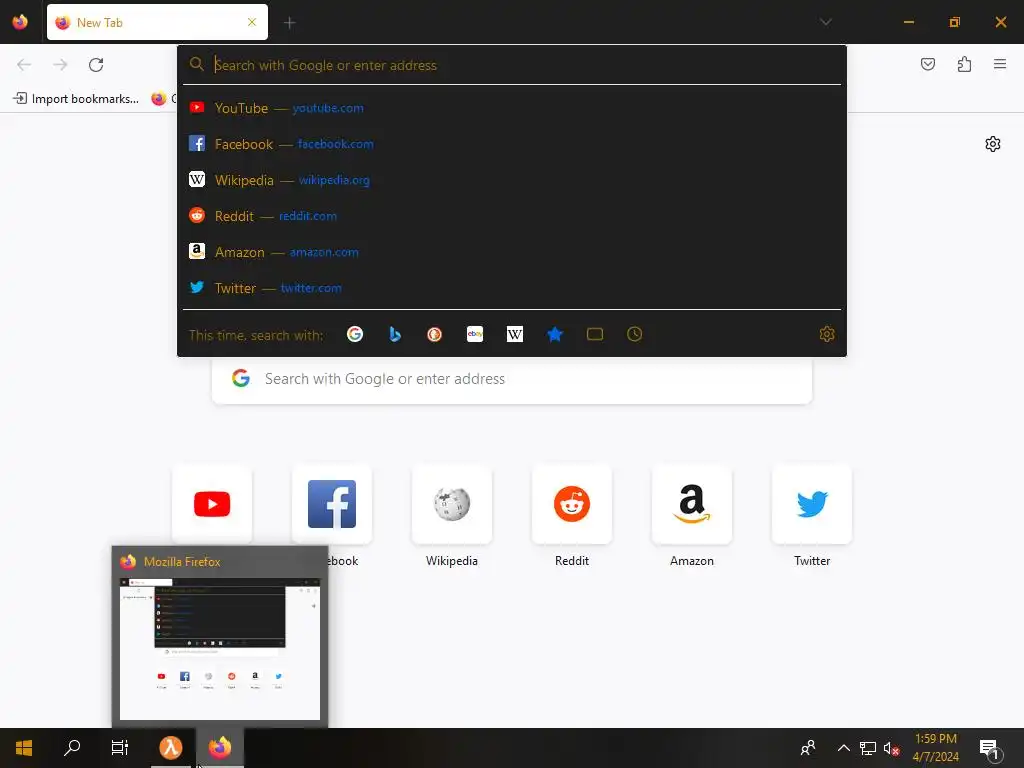Viewport: 1024px width, 768px height.
Task: Choose Twitter twitter.com suggestion
Action: [511, 287]
